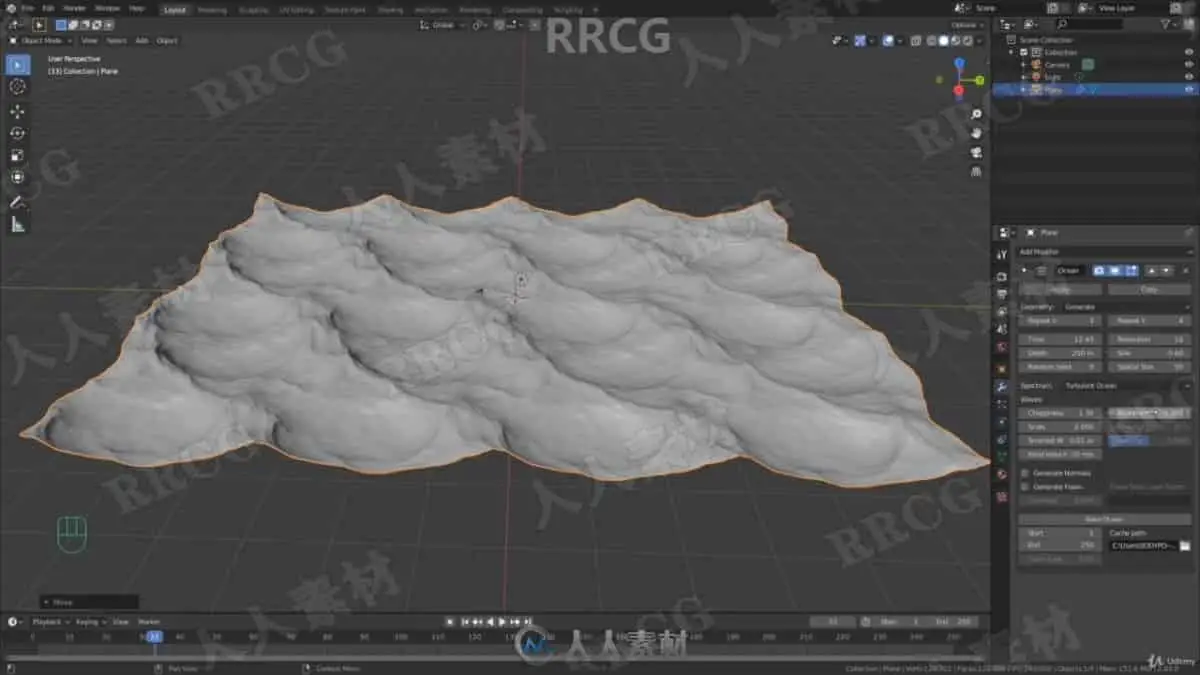Viewport: 1200px width, 675px height.
Task: Open the Material properties tab
Action: 1001,476
